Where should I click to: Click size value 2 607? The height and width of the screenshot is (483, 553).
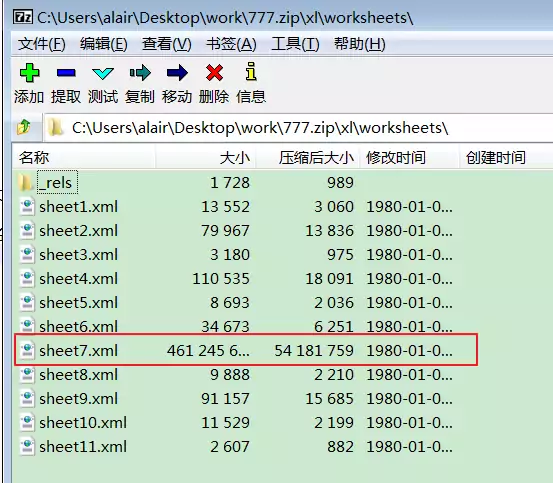[230, 446]
